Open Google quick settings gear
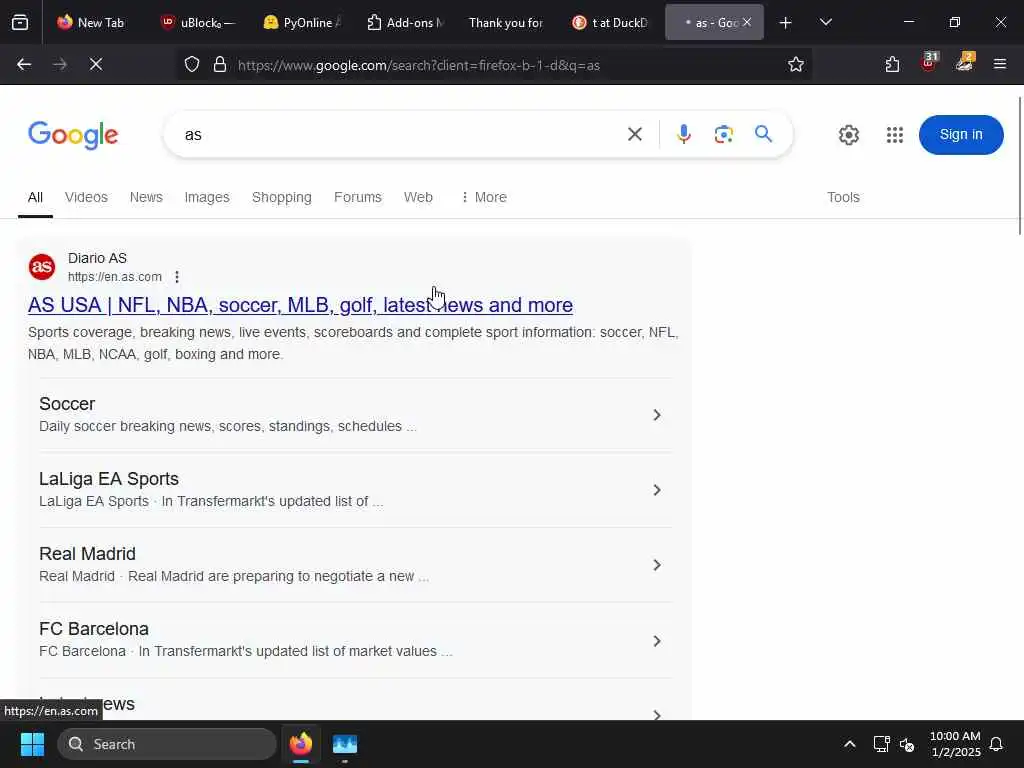This screenshot has height=768, width=1024. [849, 135]
